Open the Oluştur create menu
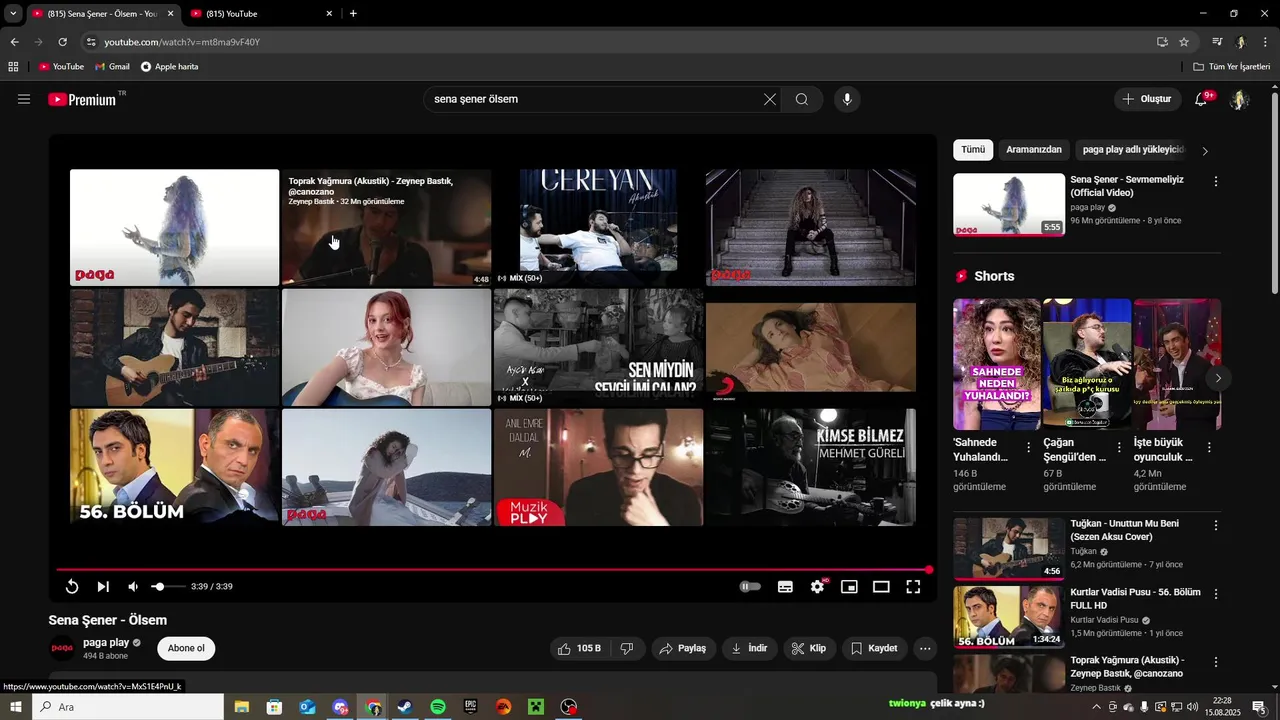The height and width of the screenshot is (720, 1280). pos(1147,99)
